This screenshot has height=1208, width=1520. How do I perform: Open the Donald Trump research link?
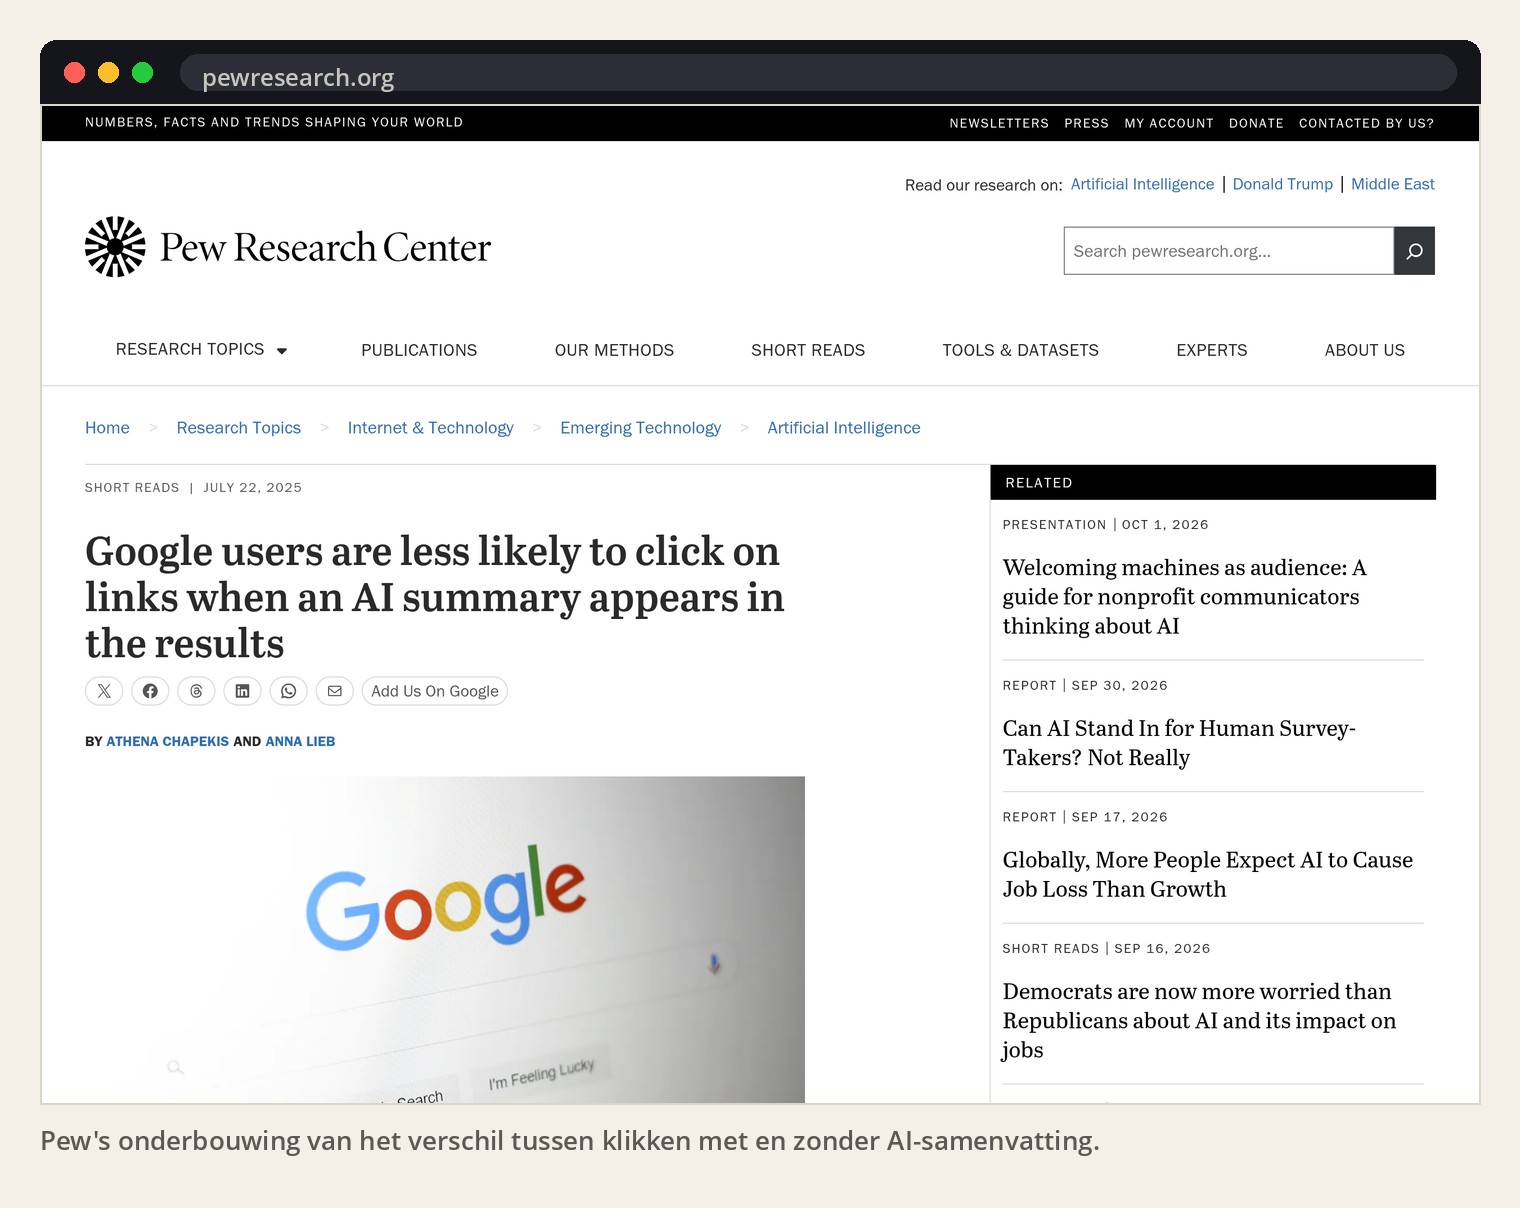[x=1282, y=184]
